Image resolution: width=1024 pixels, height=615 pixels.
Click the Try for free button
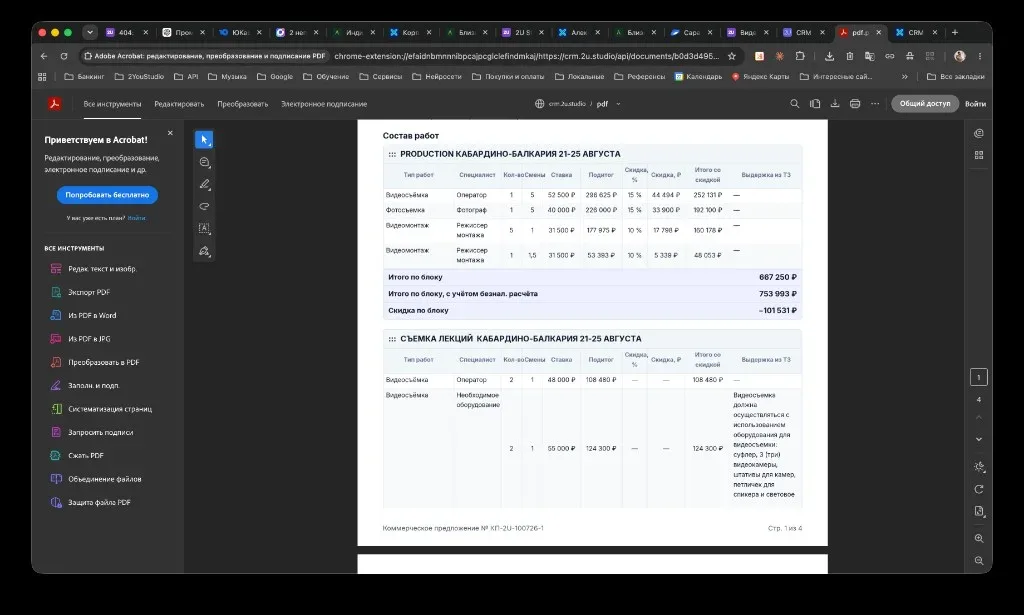107,195
